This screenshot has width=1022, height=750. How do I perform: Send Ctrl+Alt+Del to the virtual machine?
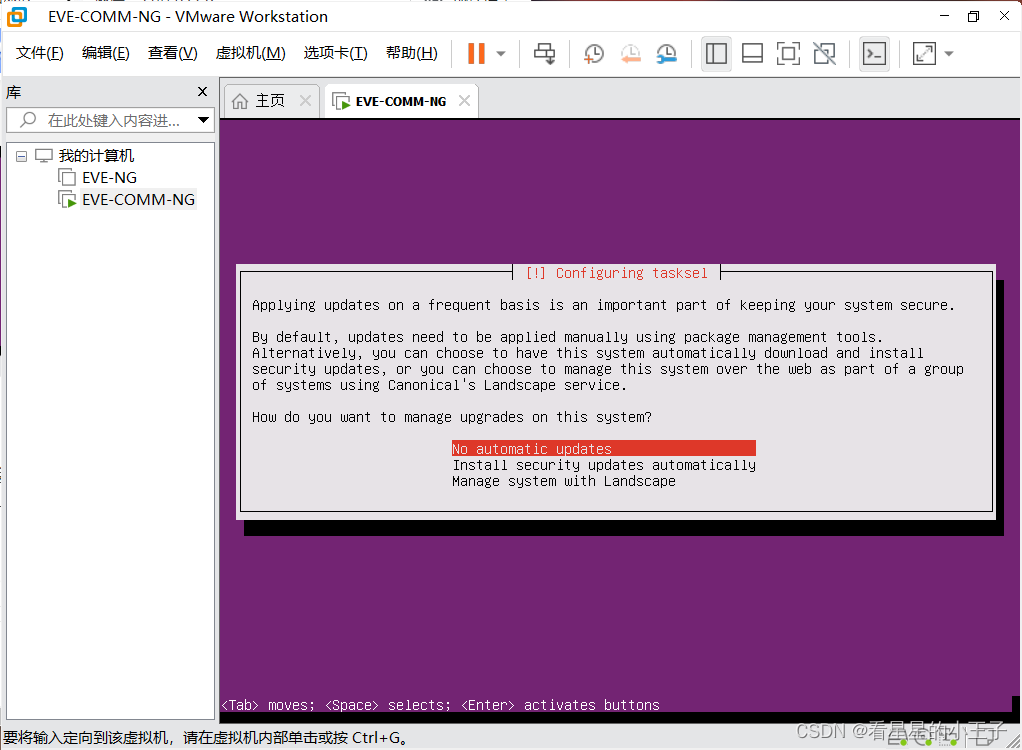point(544,53)
